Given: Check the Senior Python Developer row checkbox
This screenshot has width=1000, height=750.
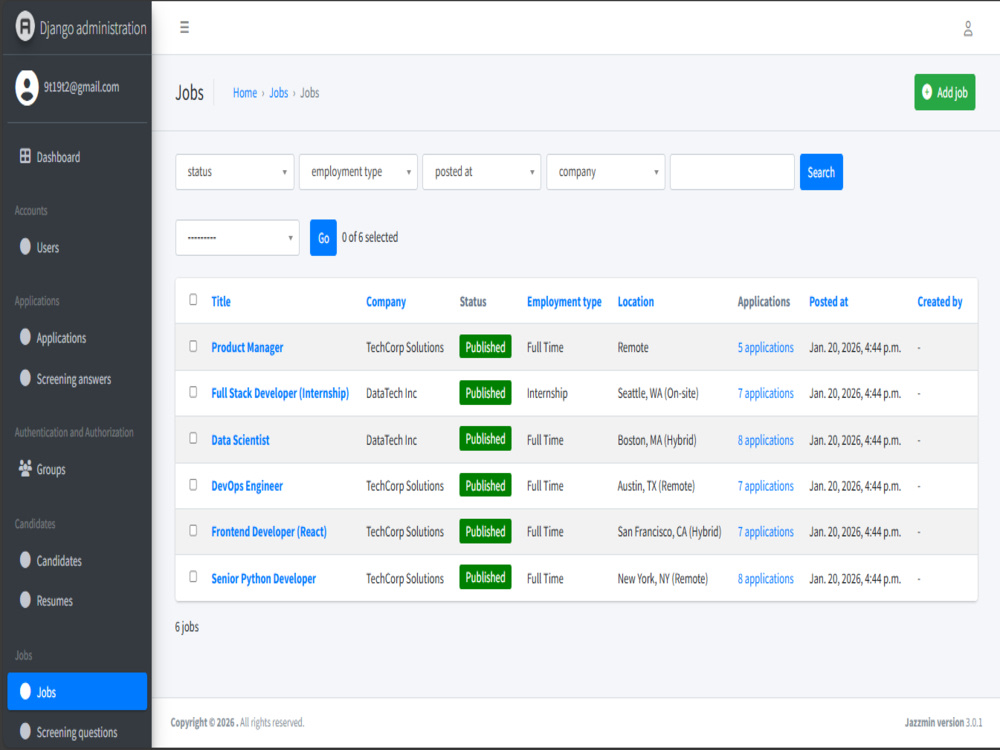Looking at the screenshot, I should click(x=193, y=577).
